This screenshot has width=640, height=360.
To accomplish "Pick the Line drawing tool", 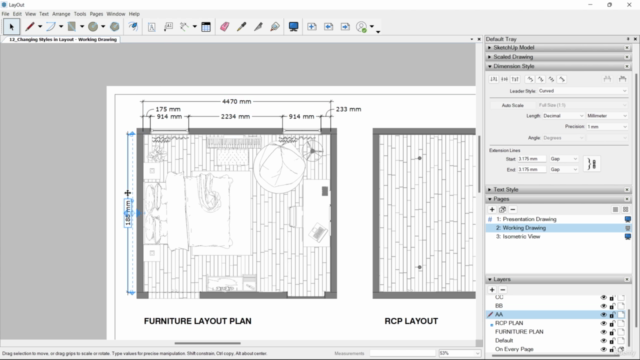I will pyautogui.click(x=29, y=27).
